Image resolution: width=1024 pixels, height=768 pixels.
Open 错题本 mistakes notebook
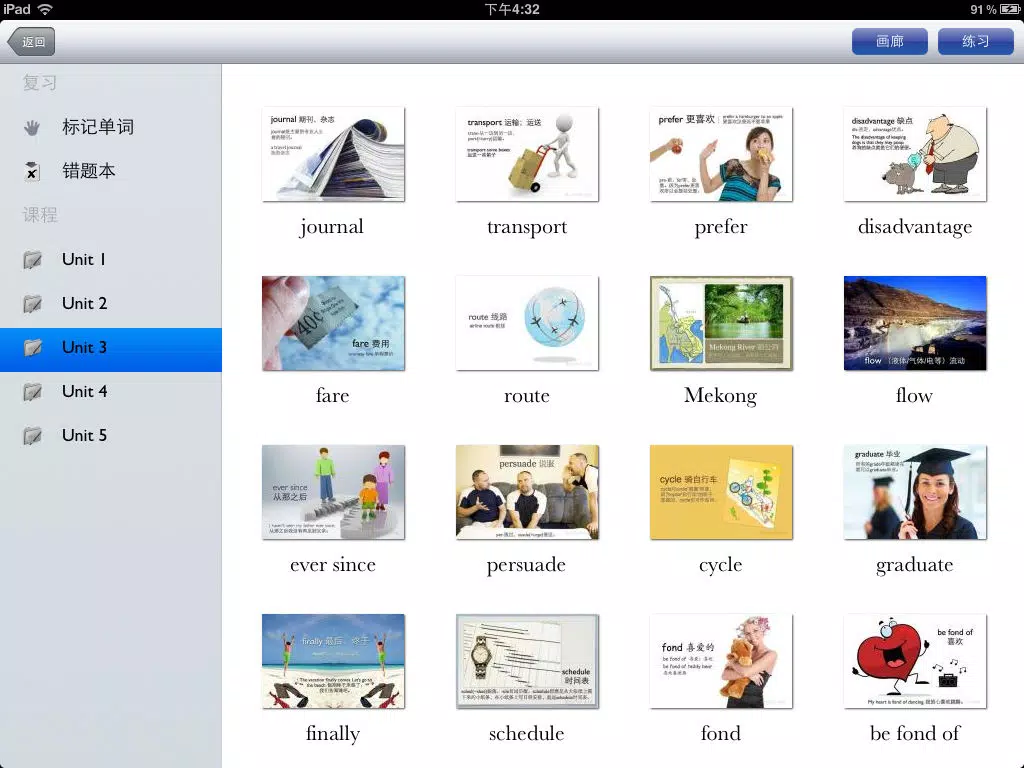[111, 171]
